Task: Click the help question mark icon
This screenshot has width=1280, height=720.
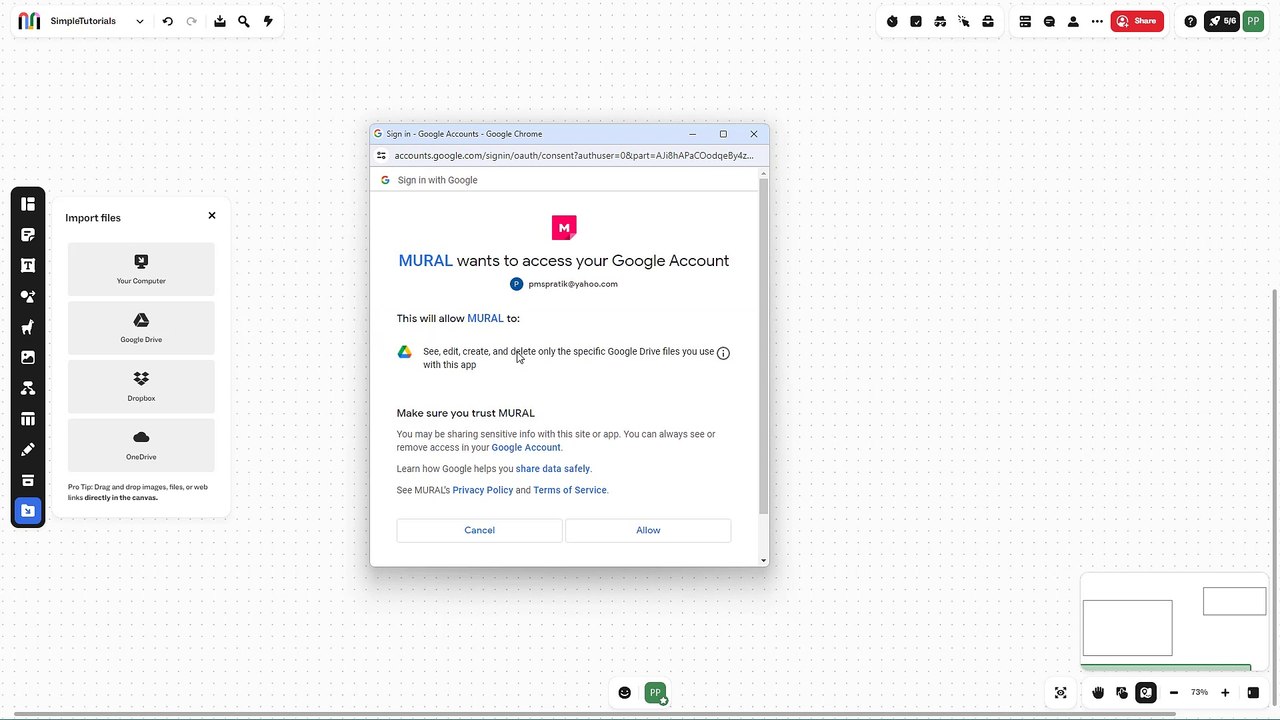Action: pos(1190,21)
